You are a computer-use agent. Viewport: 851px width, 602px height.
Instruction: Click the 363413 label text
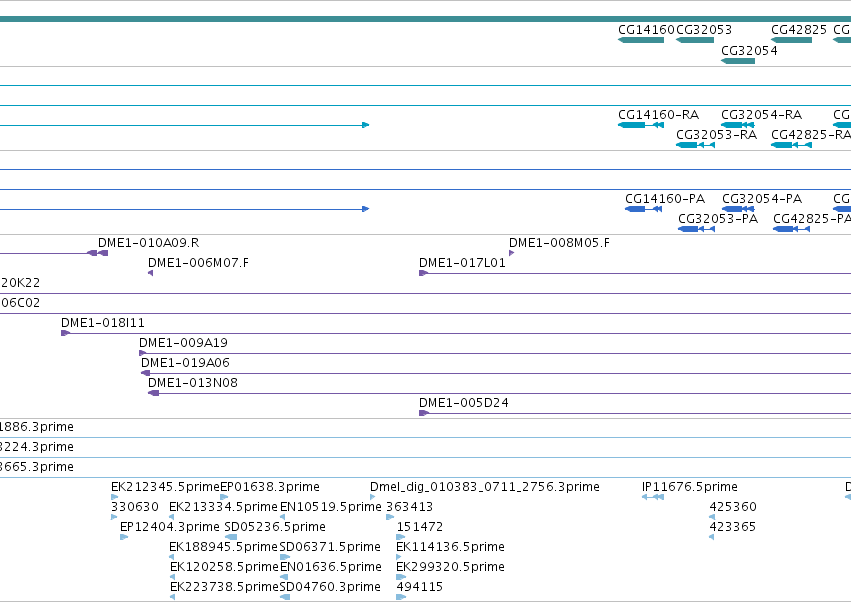click(x=409, y=507)
